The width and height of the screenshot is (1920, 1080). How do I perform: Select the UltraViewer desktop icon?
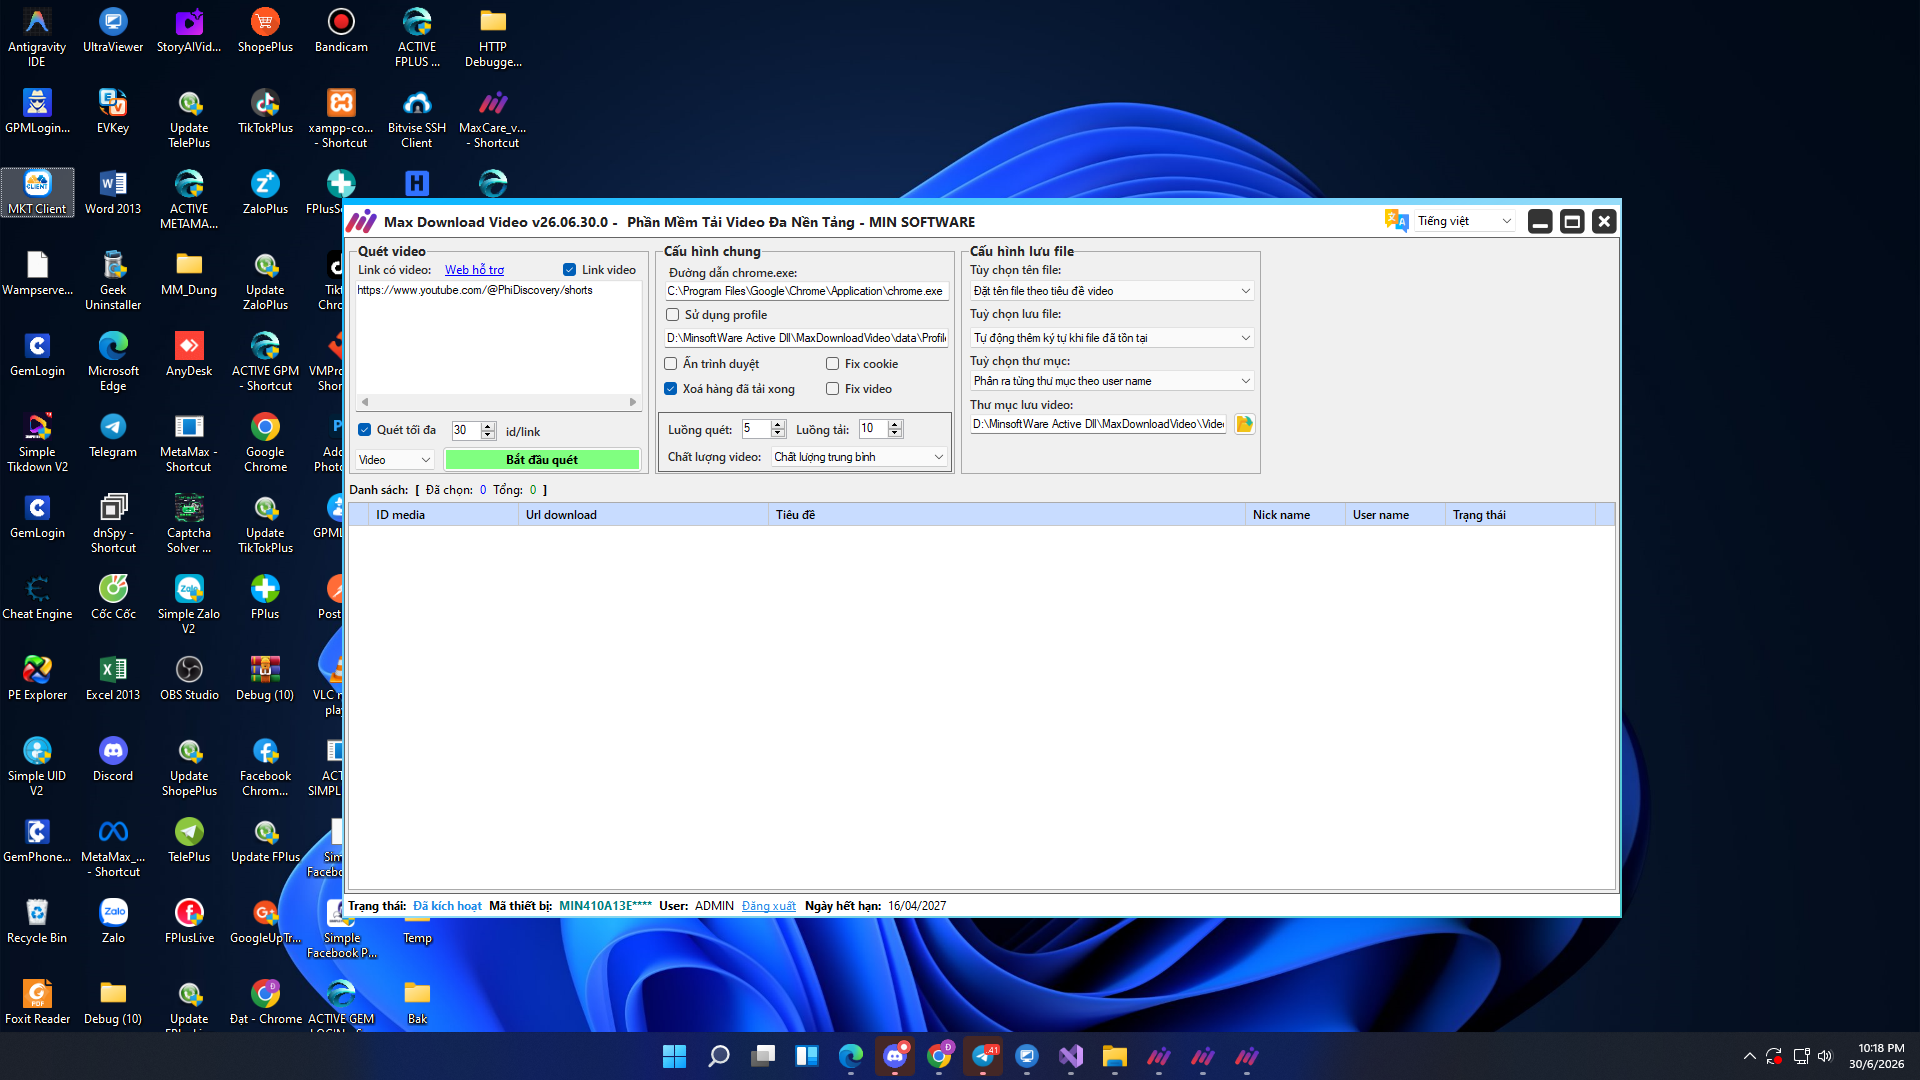pyautogui.click(x=113, y=31)
